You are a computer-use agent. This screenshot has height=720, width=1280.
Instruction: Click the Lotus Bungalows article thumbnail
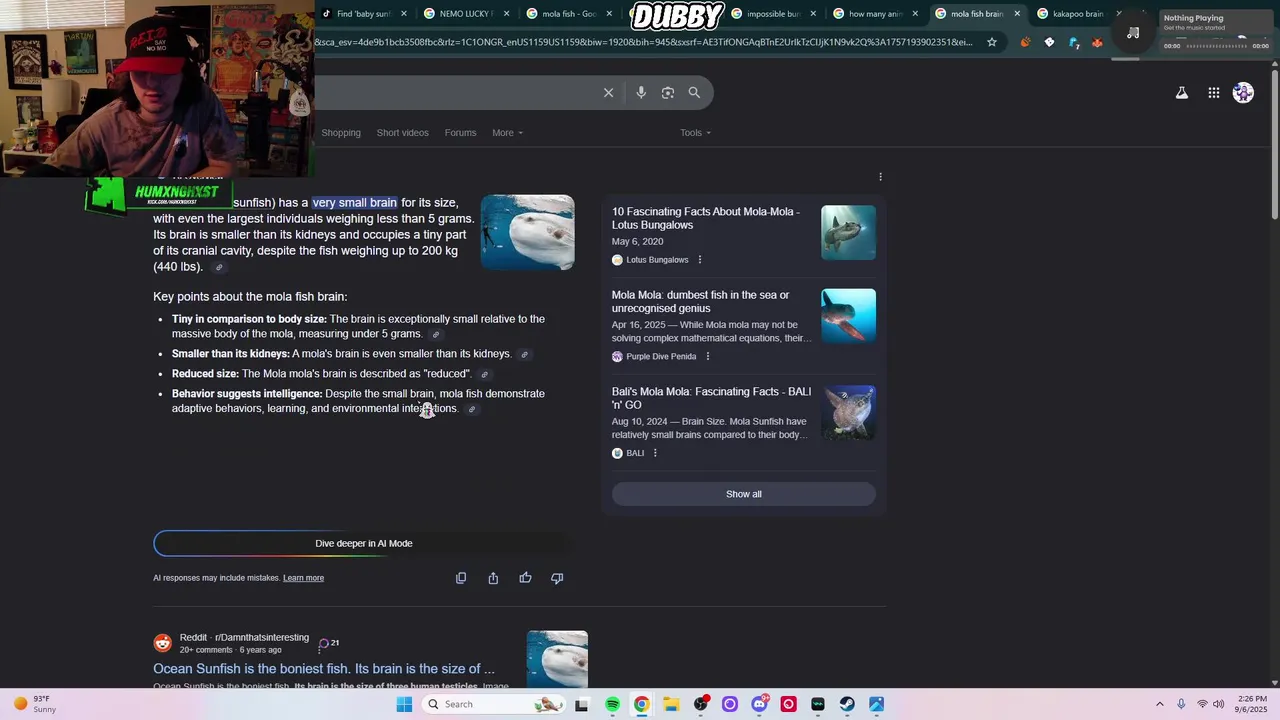coord(848,232)
